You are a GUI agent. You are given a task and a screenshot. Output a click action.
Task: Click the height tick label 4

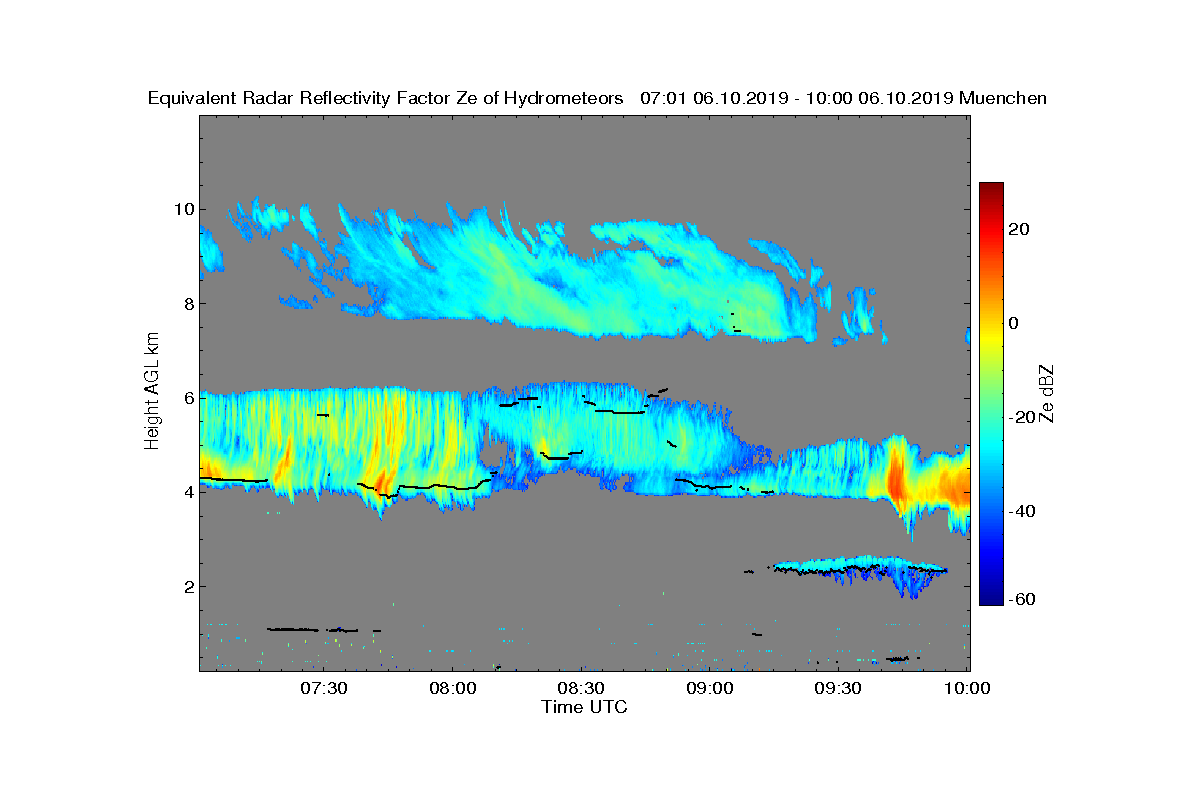click(188, 492)
